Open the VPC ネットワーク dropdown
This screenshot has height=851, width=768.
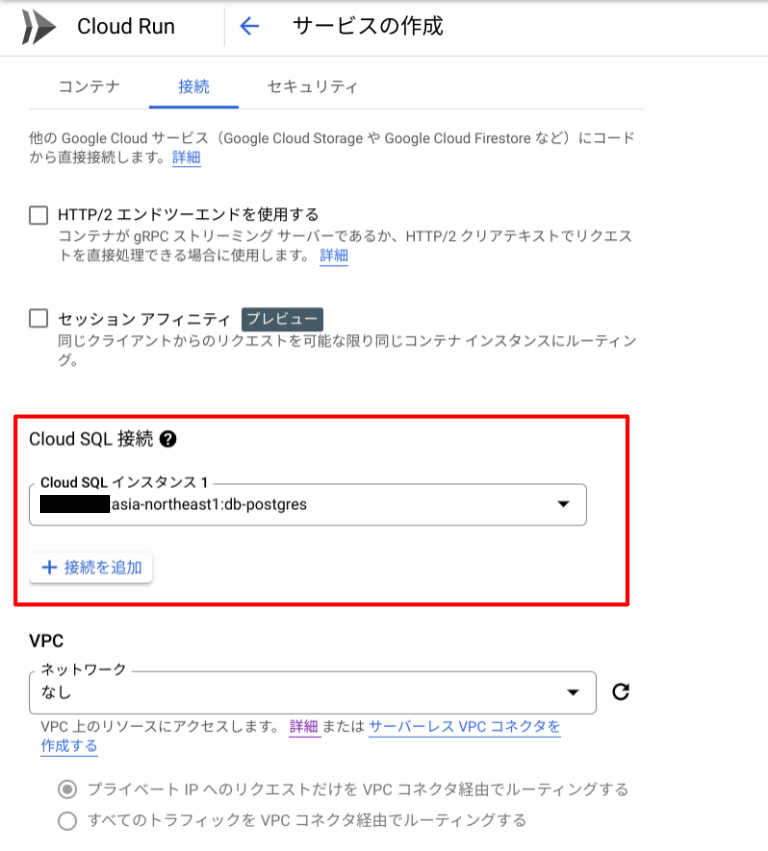[313, 693]
